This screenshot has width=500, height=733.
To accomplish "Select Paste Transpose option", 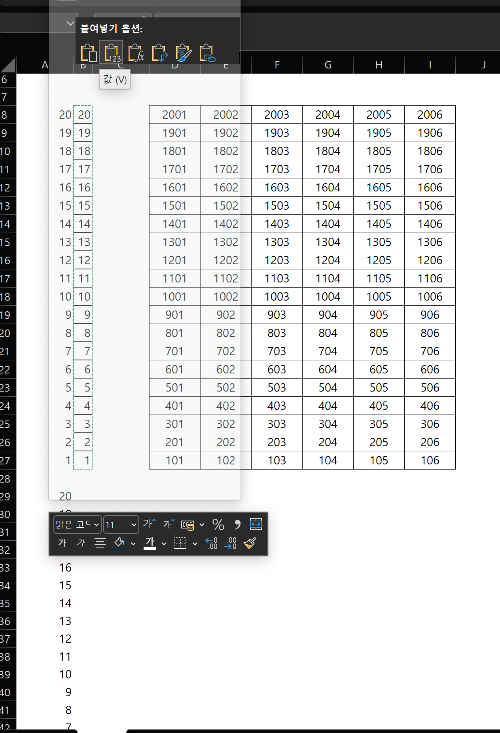I will [x=159, y=53].
